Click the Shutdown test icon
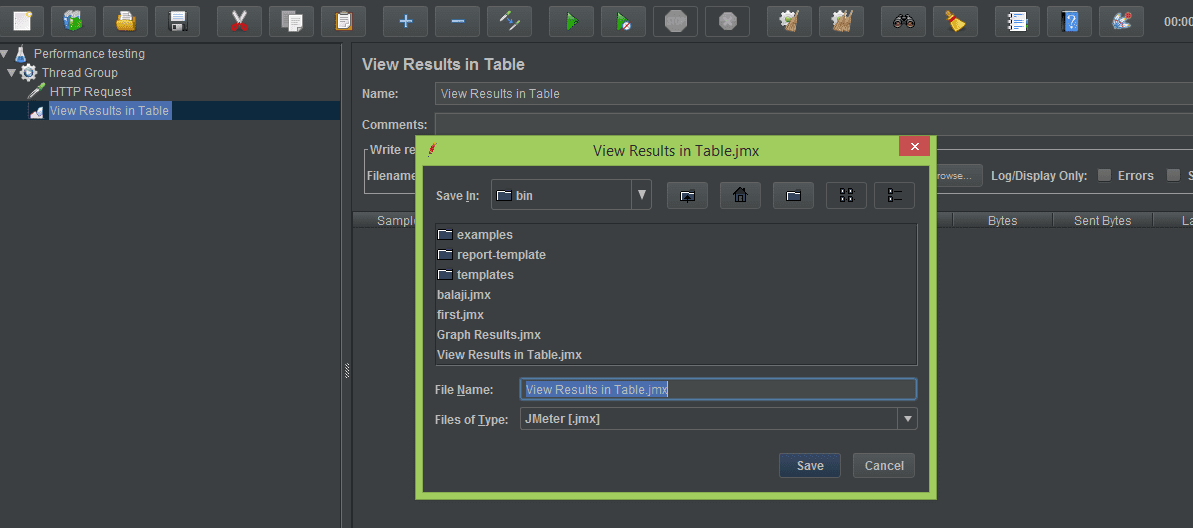This screenshot has width=1193, height=528. (x=727, y=21)
